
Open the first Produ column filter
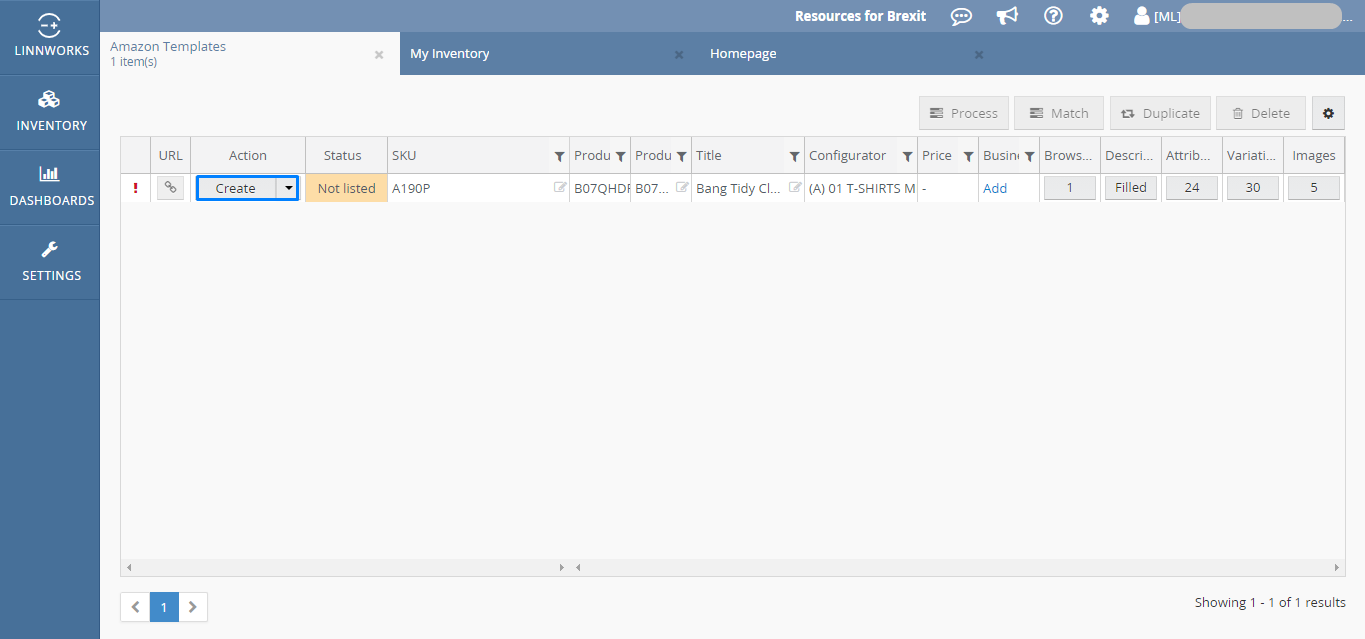(x=620, y=156)
